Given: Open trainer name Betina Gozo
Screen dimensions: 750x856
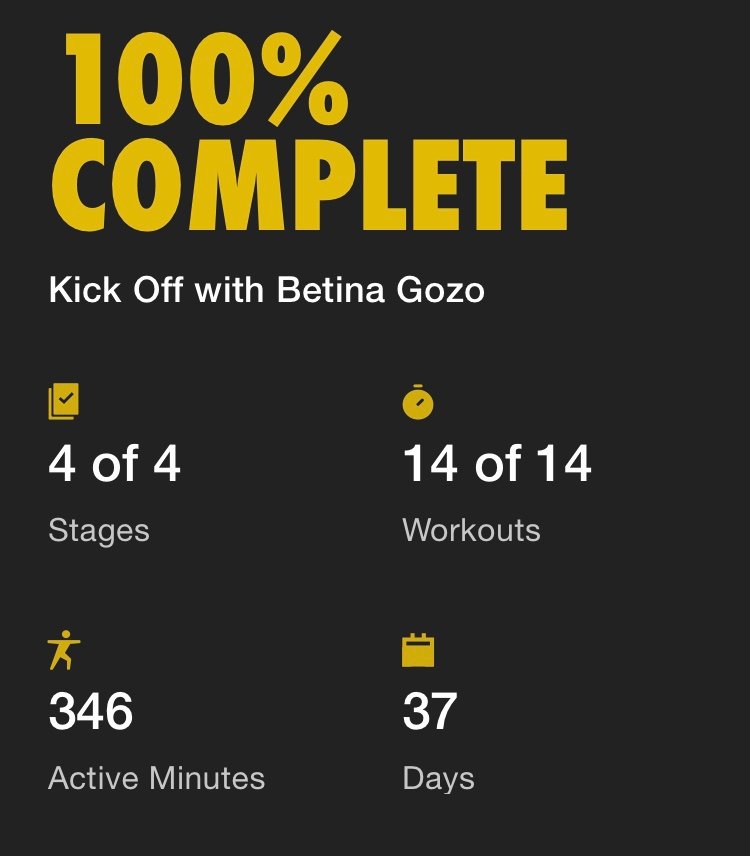Looking at the screenshot, I should pyautogui.click(x=380, y=290).
